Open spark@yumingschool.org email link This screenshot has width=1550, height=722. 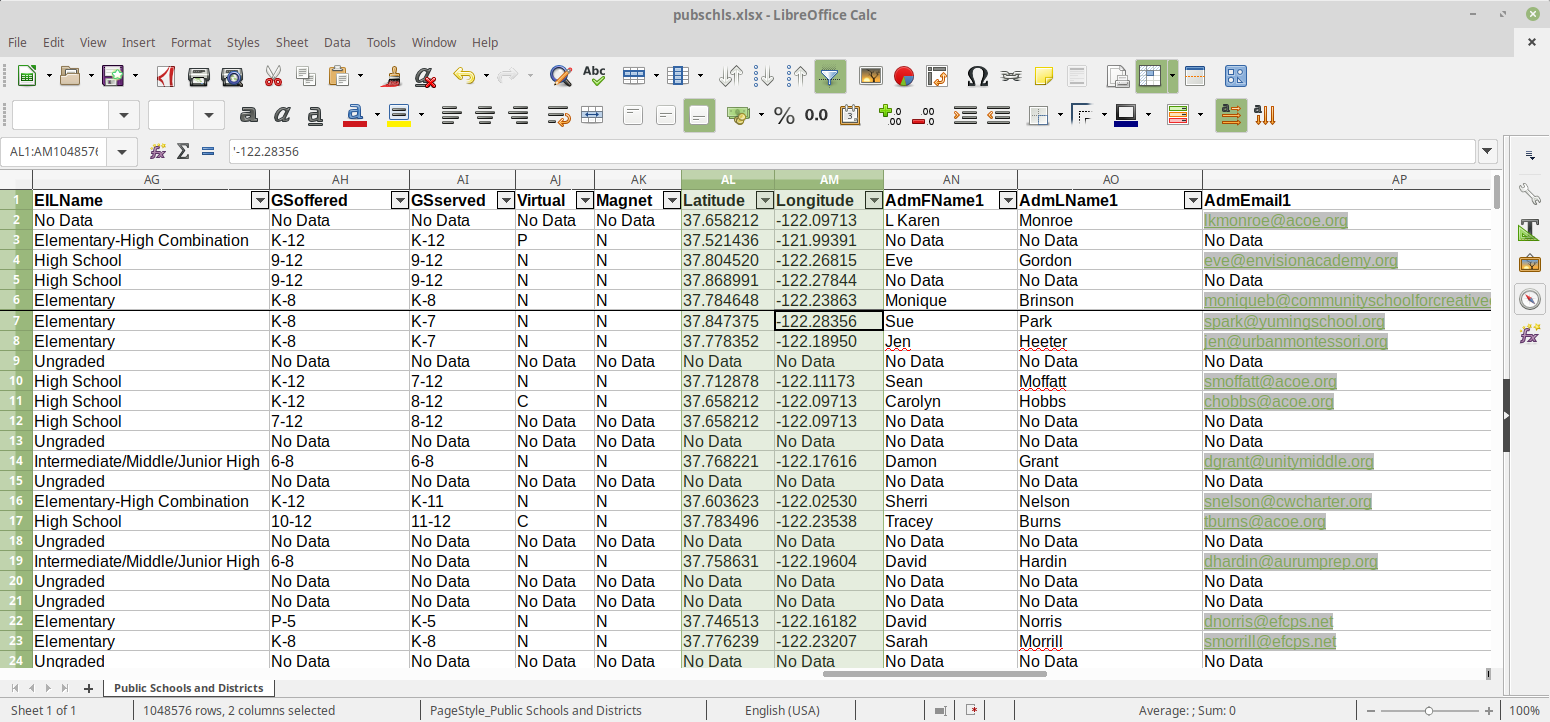coord(1294,321)
